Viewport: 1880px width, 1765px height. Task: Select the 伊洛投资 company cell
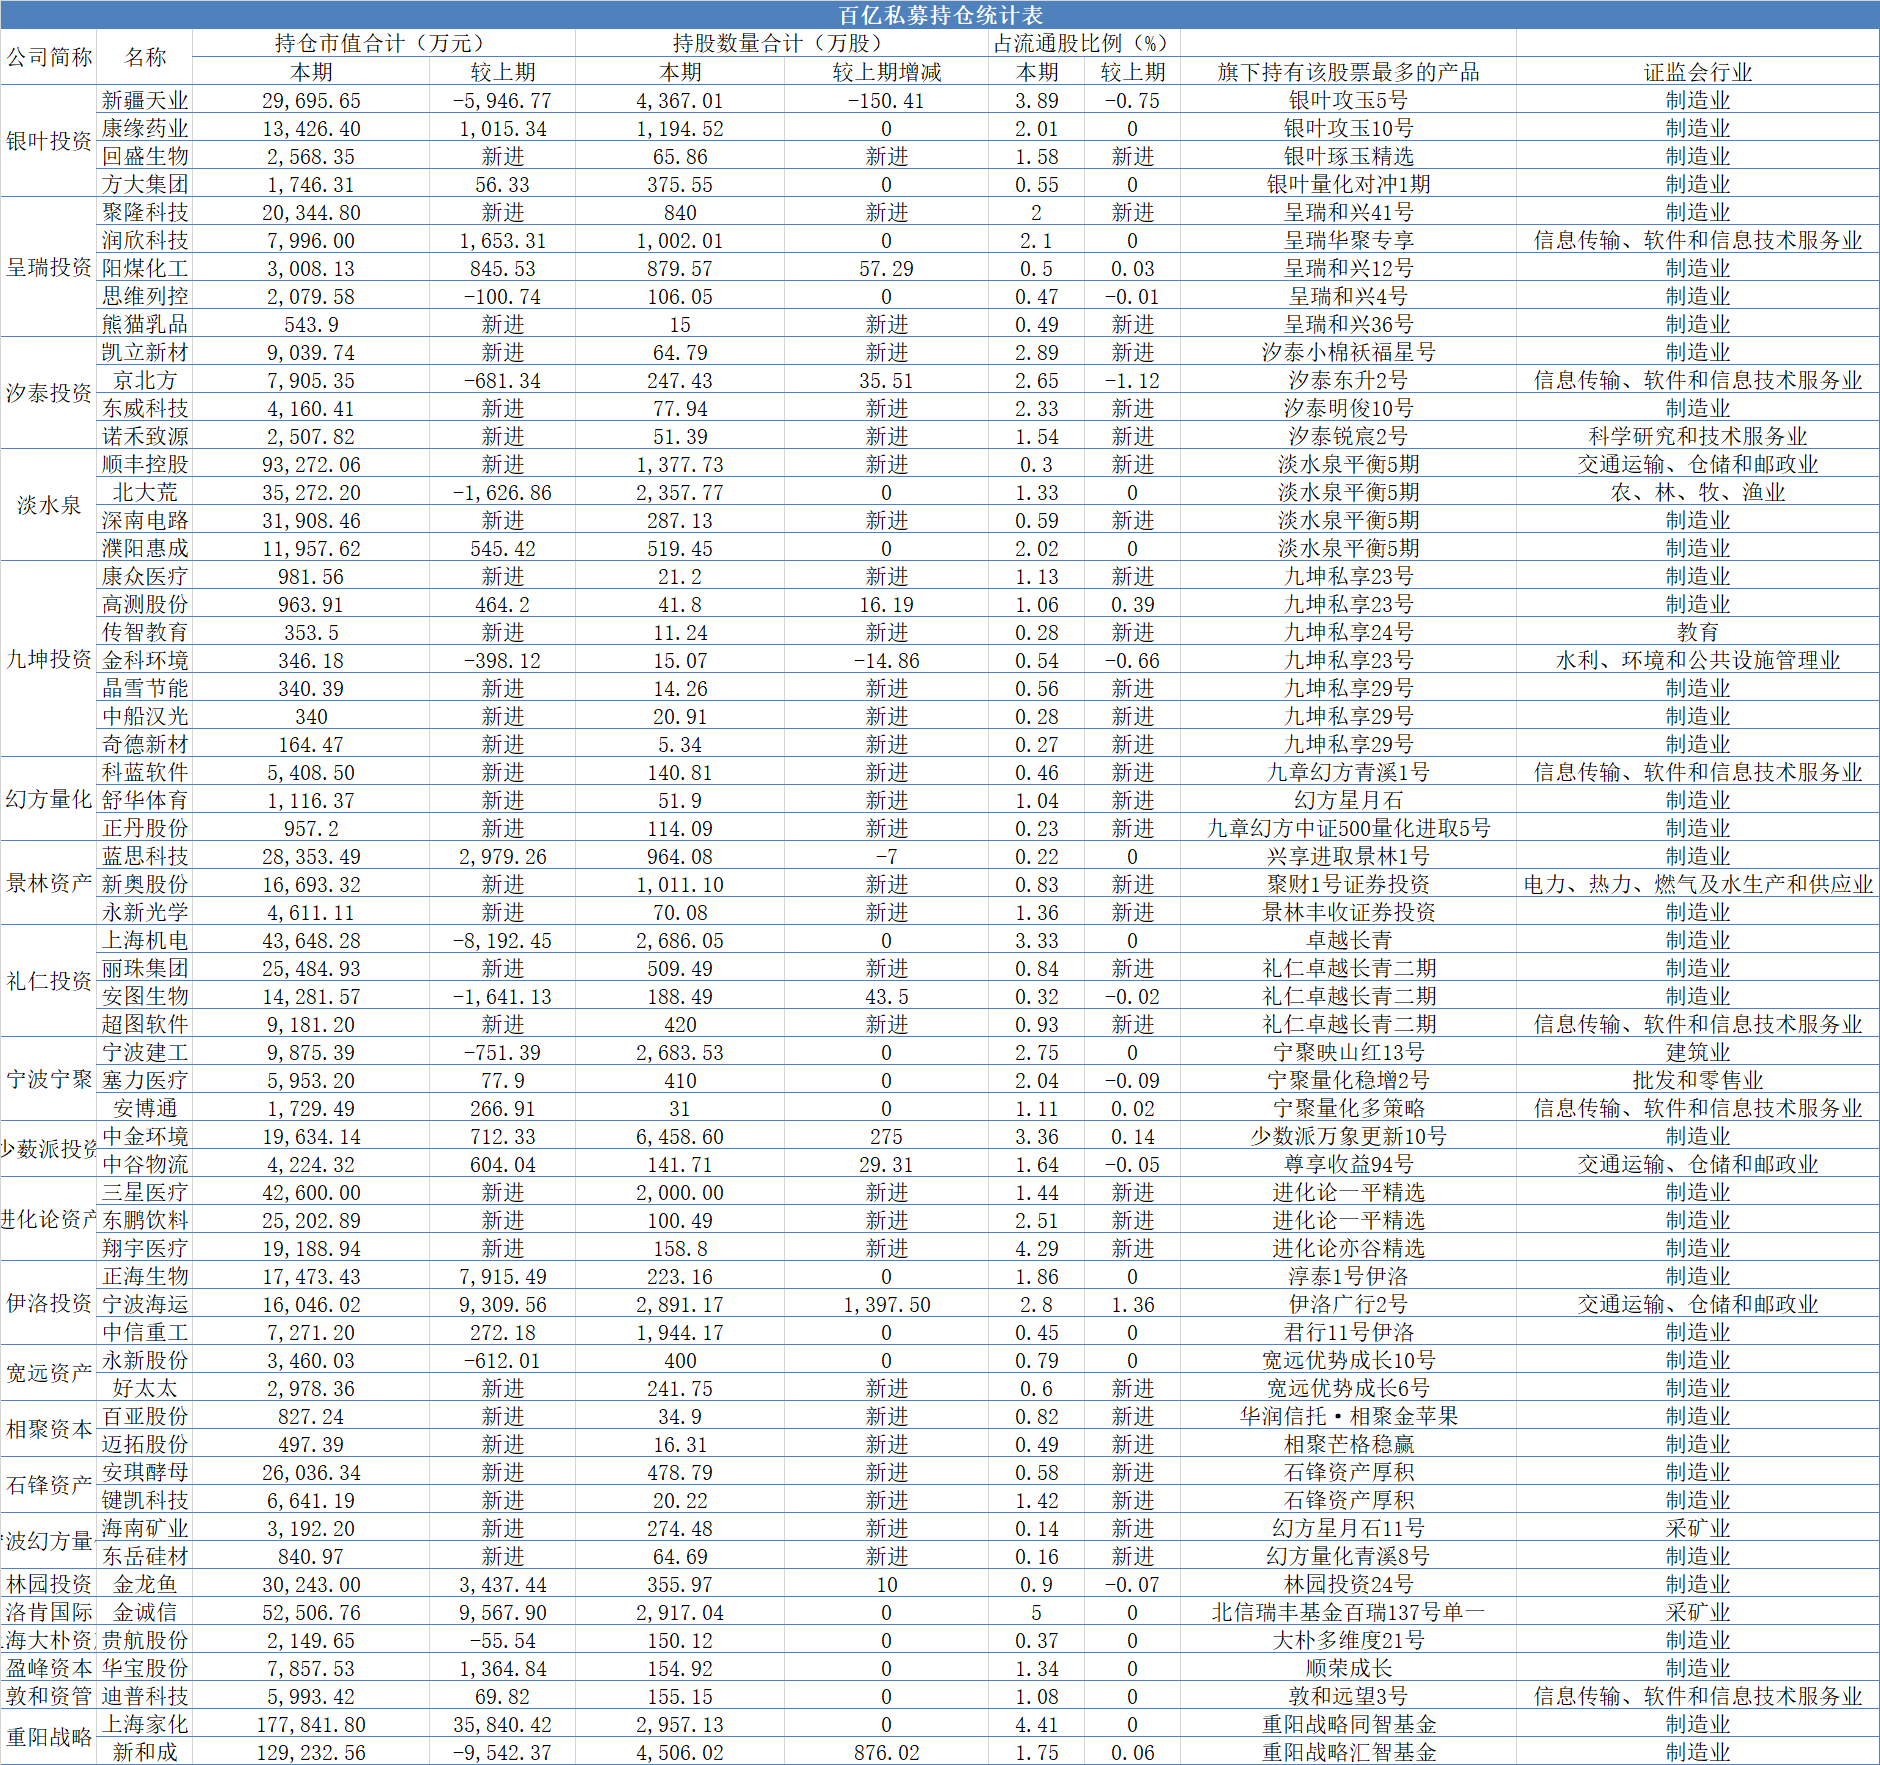point(49,1303)
